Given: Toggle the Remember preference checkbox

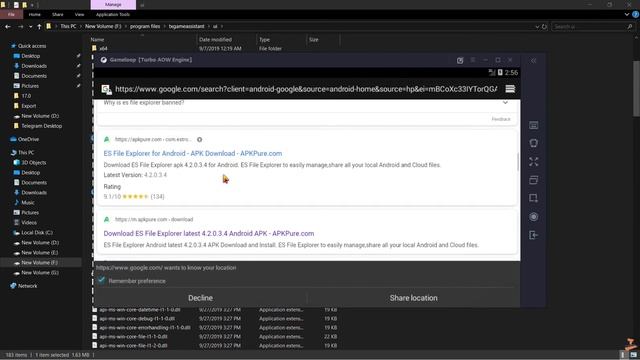Looking at the screenshot, I should pyautogui.click(x=102, y=280).
